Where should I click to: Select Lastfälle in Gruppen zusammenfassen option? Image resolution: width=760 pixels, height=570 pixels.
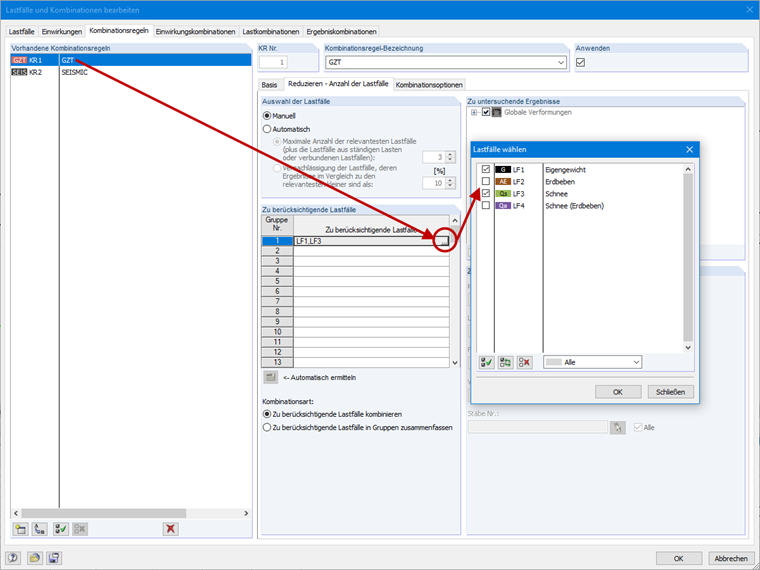(x=267, y=428)
